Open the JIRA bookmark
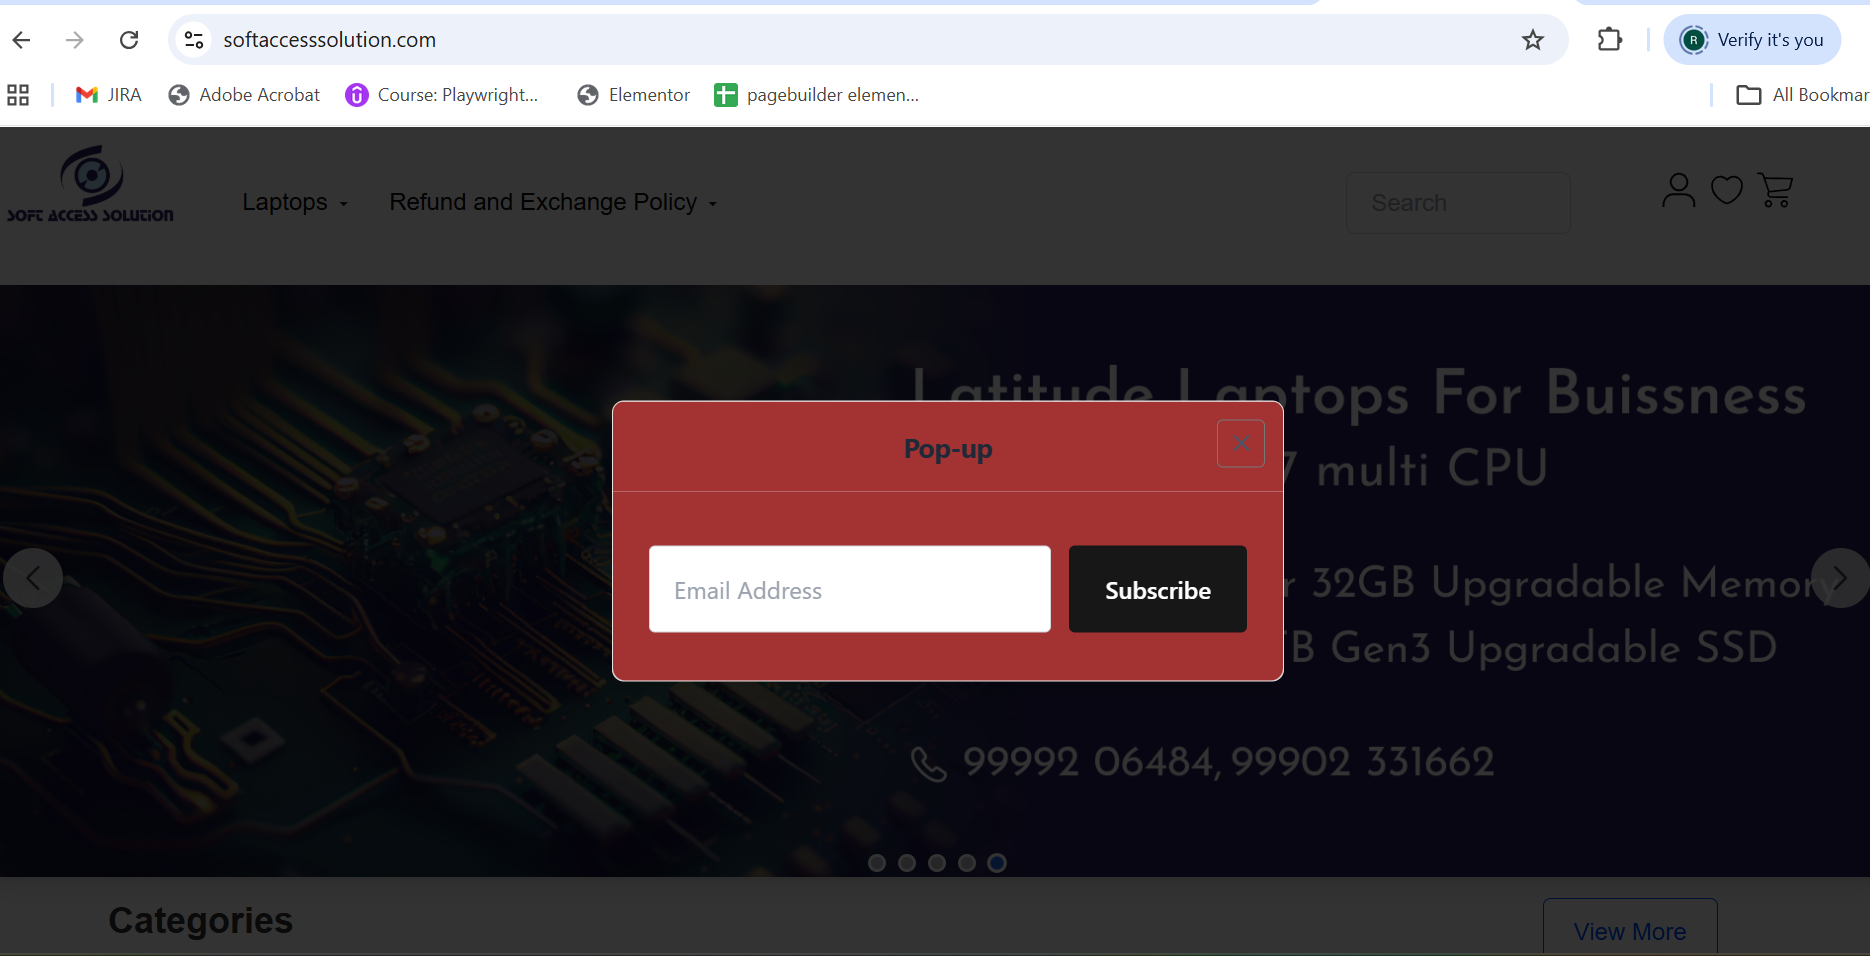The width and height of the screenshot is (1870, 956). [109, 95]
